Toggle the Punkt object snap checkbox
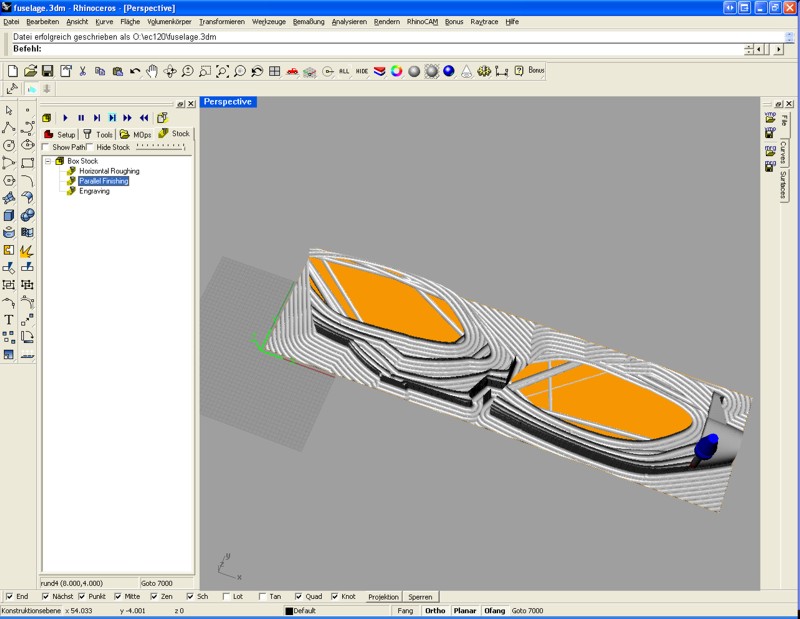The image size is (800, 619). 82,596
